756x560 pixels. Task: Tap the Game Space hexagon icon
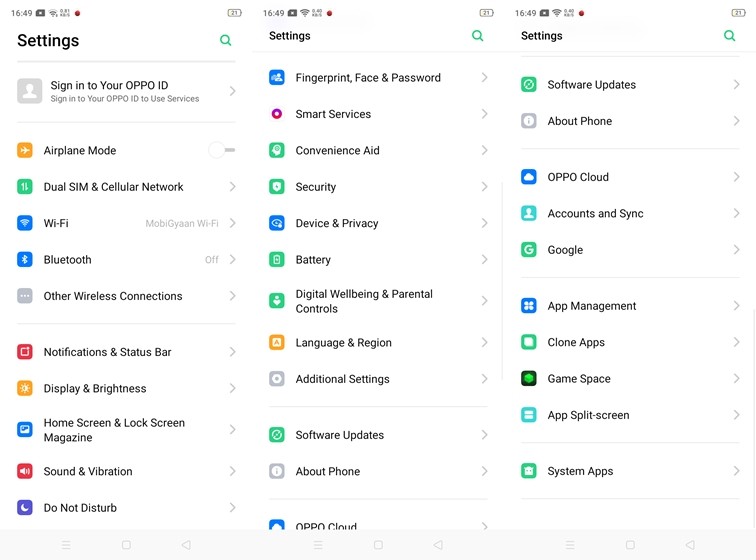(529, 378)
